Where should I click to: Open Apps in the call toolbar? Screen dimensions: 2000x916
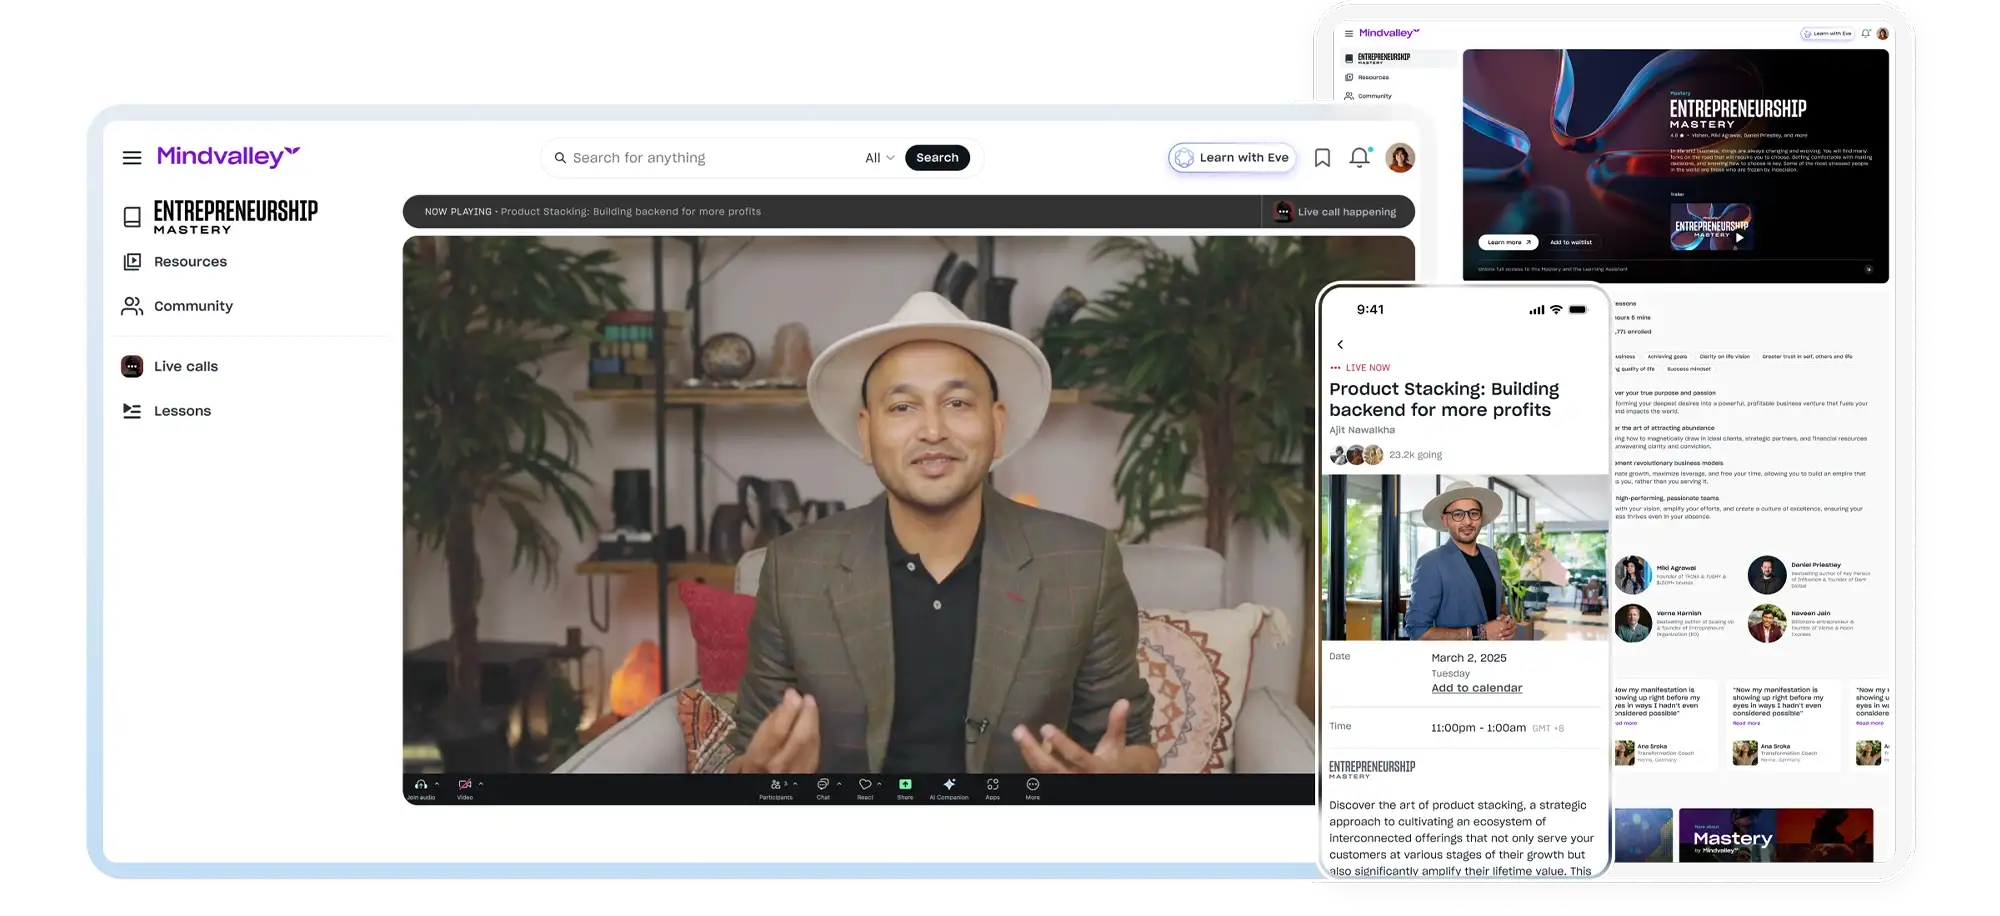(x=992, y=786)
